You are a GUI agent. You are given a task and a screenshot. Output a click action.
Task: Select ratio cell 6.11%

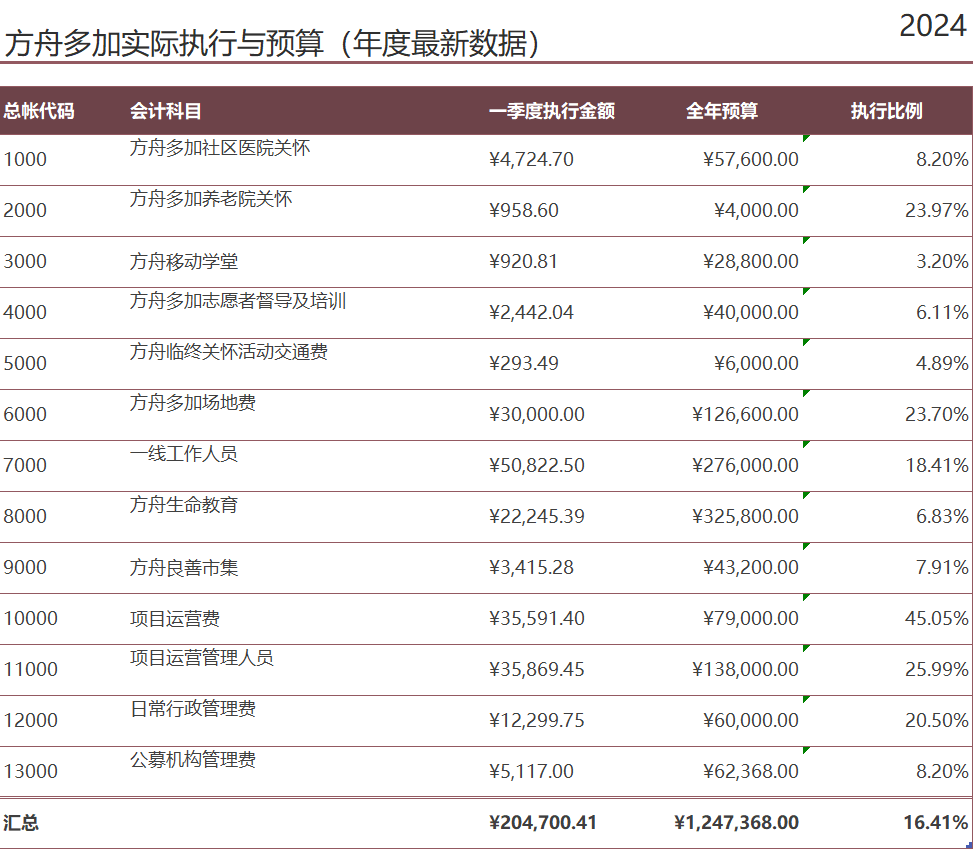942,312
